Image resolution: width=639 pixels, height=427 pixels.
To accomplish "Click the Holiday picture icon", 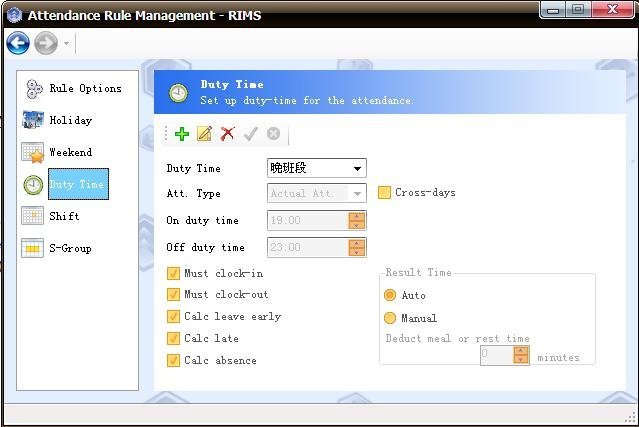I will click(x=33, y=120).
